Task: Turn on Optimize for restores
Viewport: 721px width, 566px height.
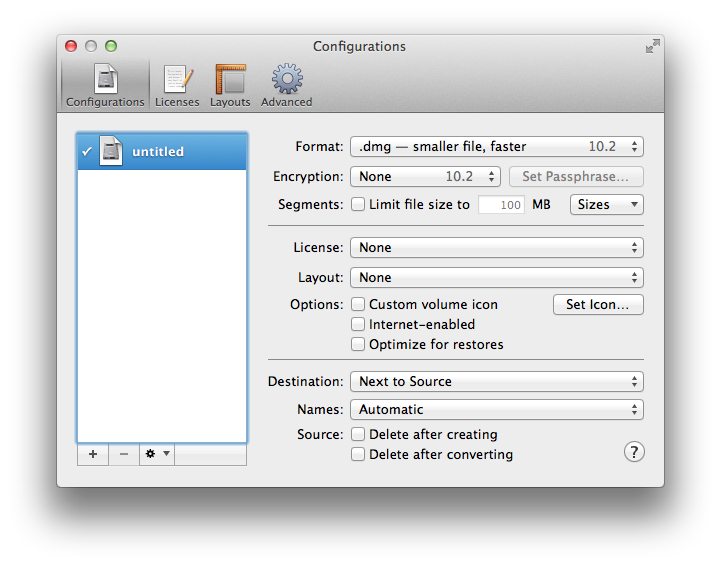Action: coord(358,344)
